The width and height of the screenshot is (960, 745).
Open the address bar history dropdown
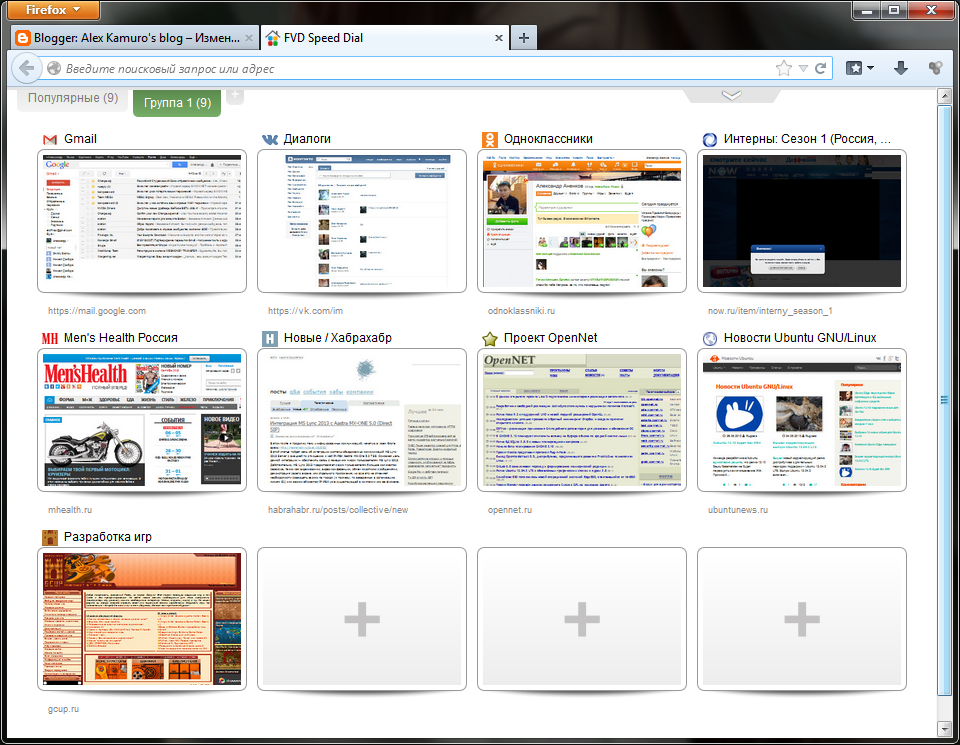click(x=803, y=69)
